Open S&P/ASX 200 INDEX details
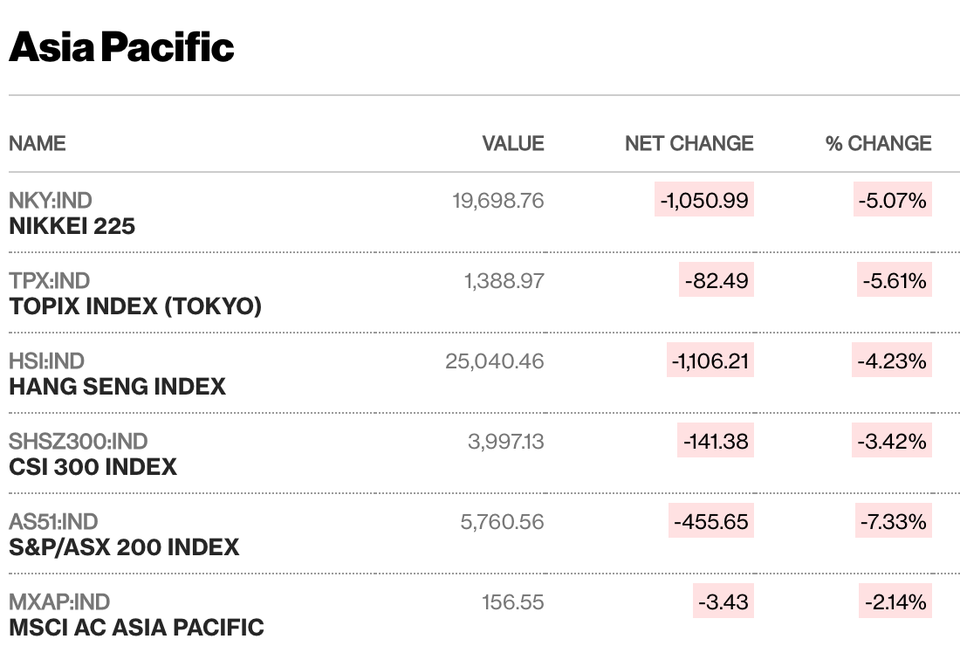This screenshot has width=960, height=646. click(x=124, y=547)
